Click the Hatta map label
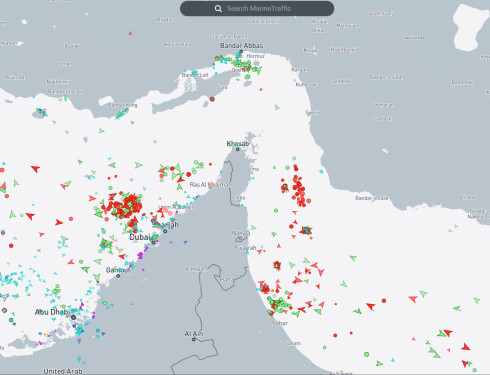The height and width of the screenshot is (375, 490). (x=227, y=279)
